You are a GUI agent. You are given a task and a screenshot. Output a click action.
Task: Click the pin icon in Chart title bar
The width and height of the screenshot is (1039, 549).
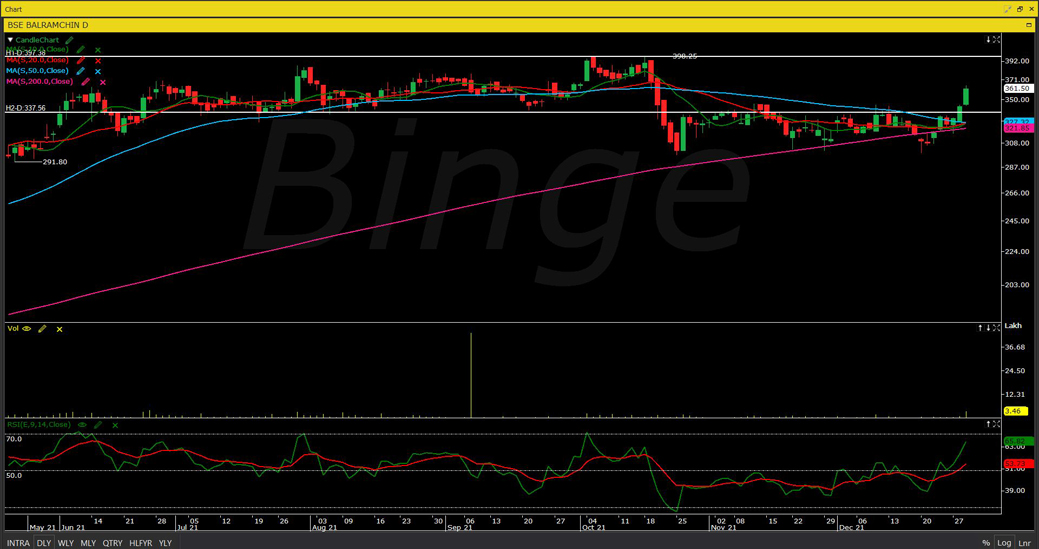[x=1008, y=9]
